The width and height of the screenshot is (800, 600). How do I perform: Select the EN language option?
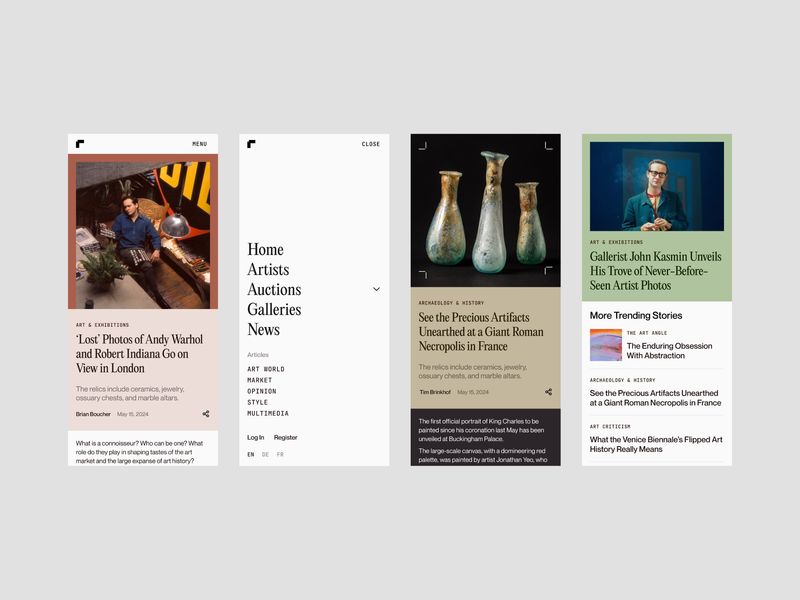tap(251, 454)
